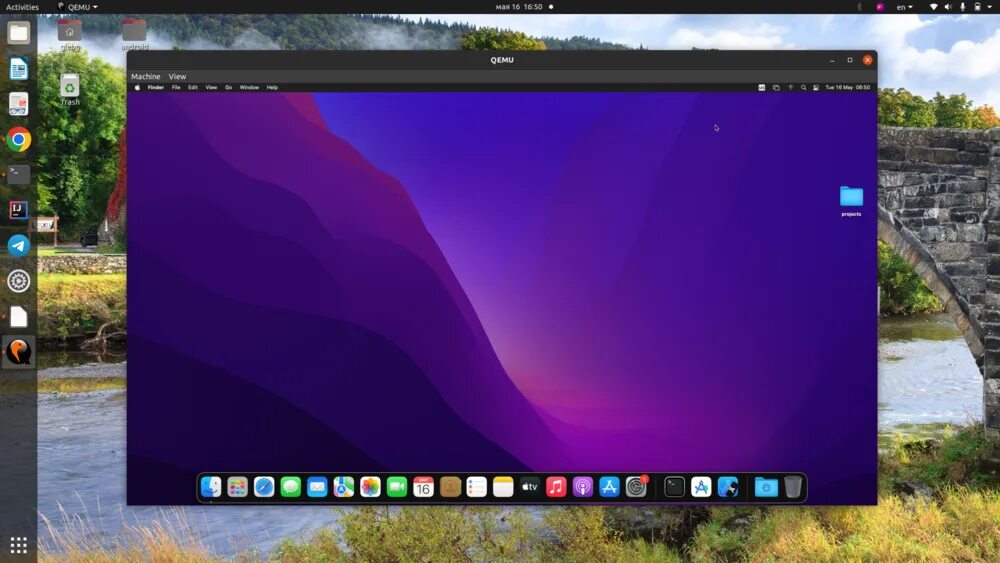Image resolution: width=1000 pixels, height=563 pixels.
Task: Show Applications grid in Ubuntu dock
Action: (18, 545)
